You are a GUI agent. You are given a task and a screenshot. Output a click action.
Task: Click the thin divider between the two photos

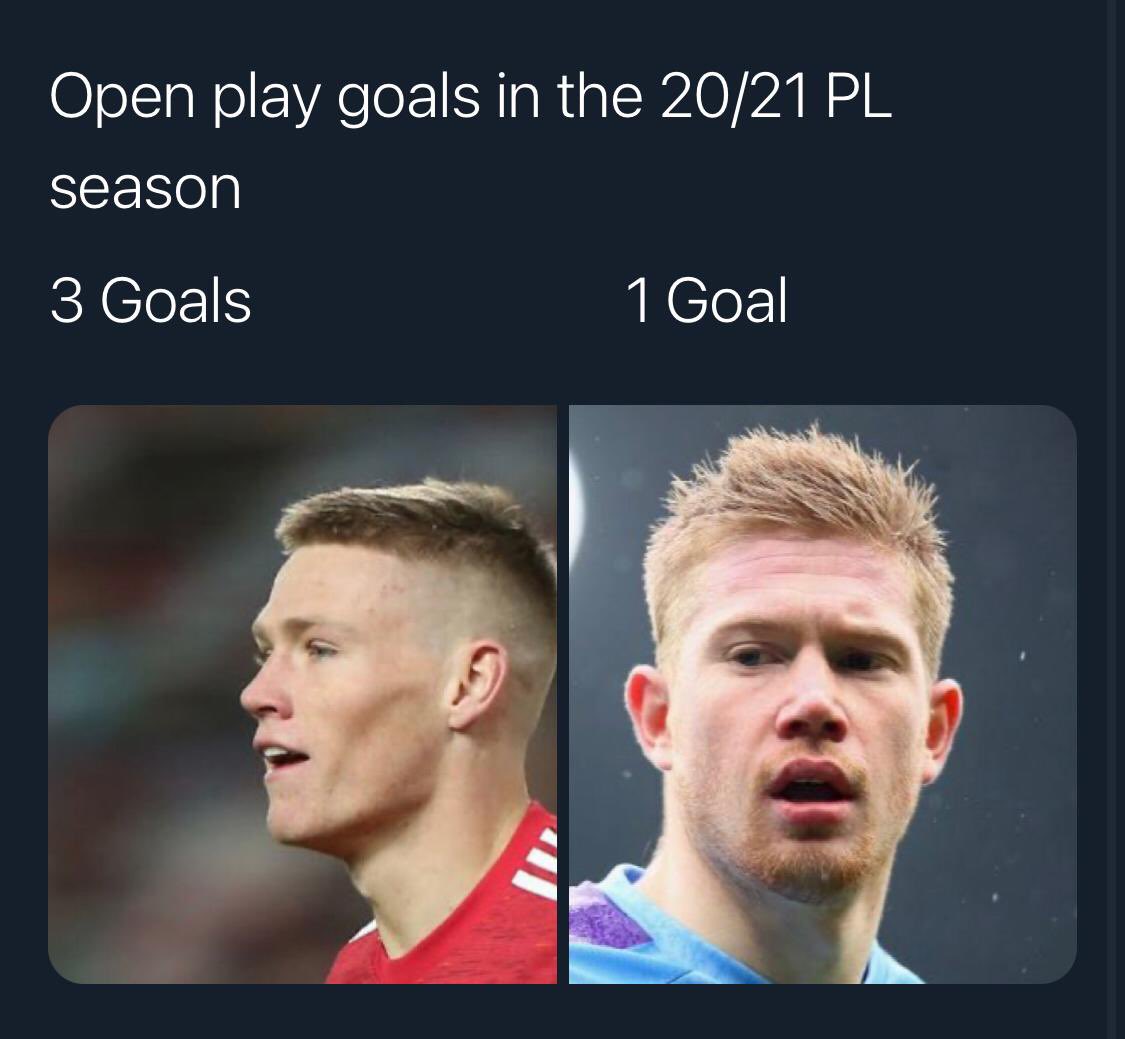562,694
